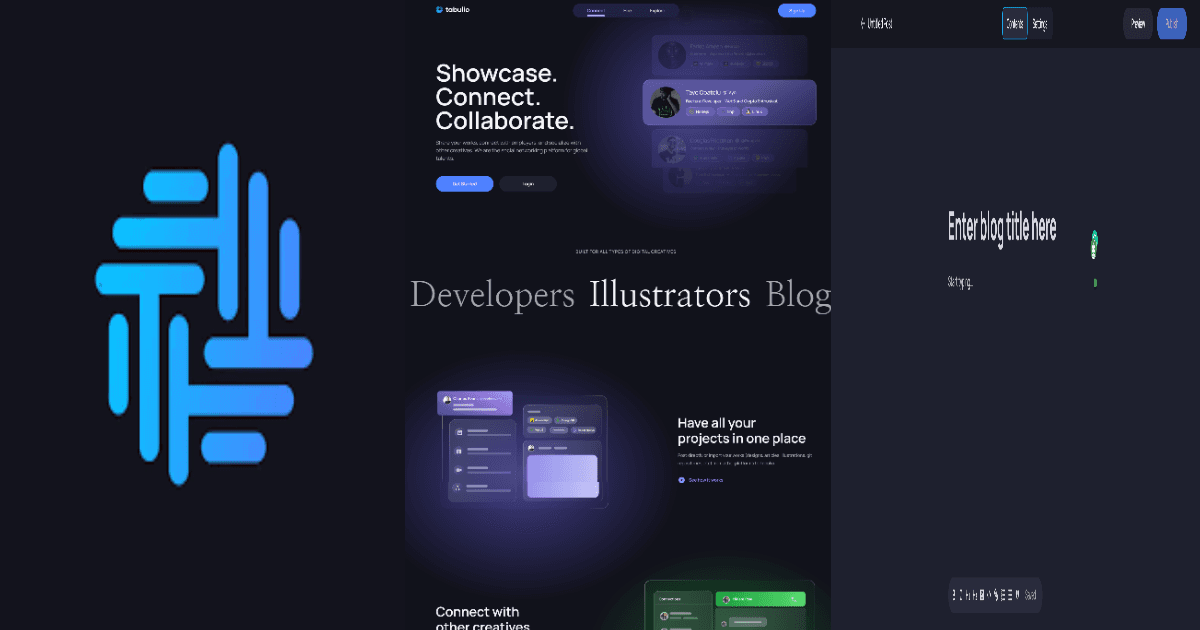Viewport: 1200px width, 630px height.
Task: Select the third navbar menu item
Action: coord(656,11)
